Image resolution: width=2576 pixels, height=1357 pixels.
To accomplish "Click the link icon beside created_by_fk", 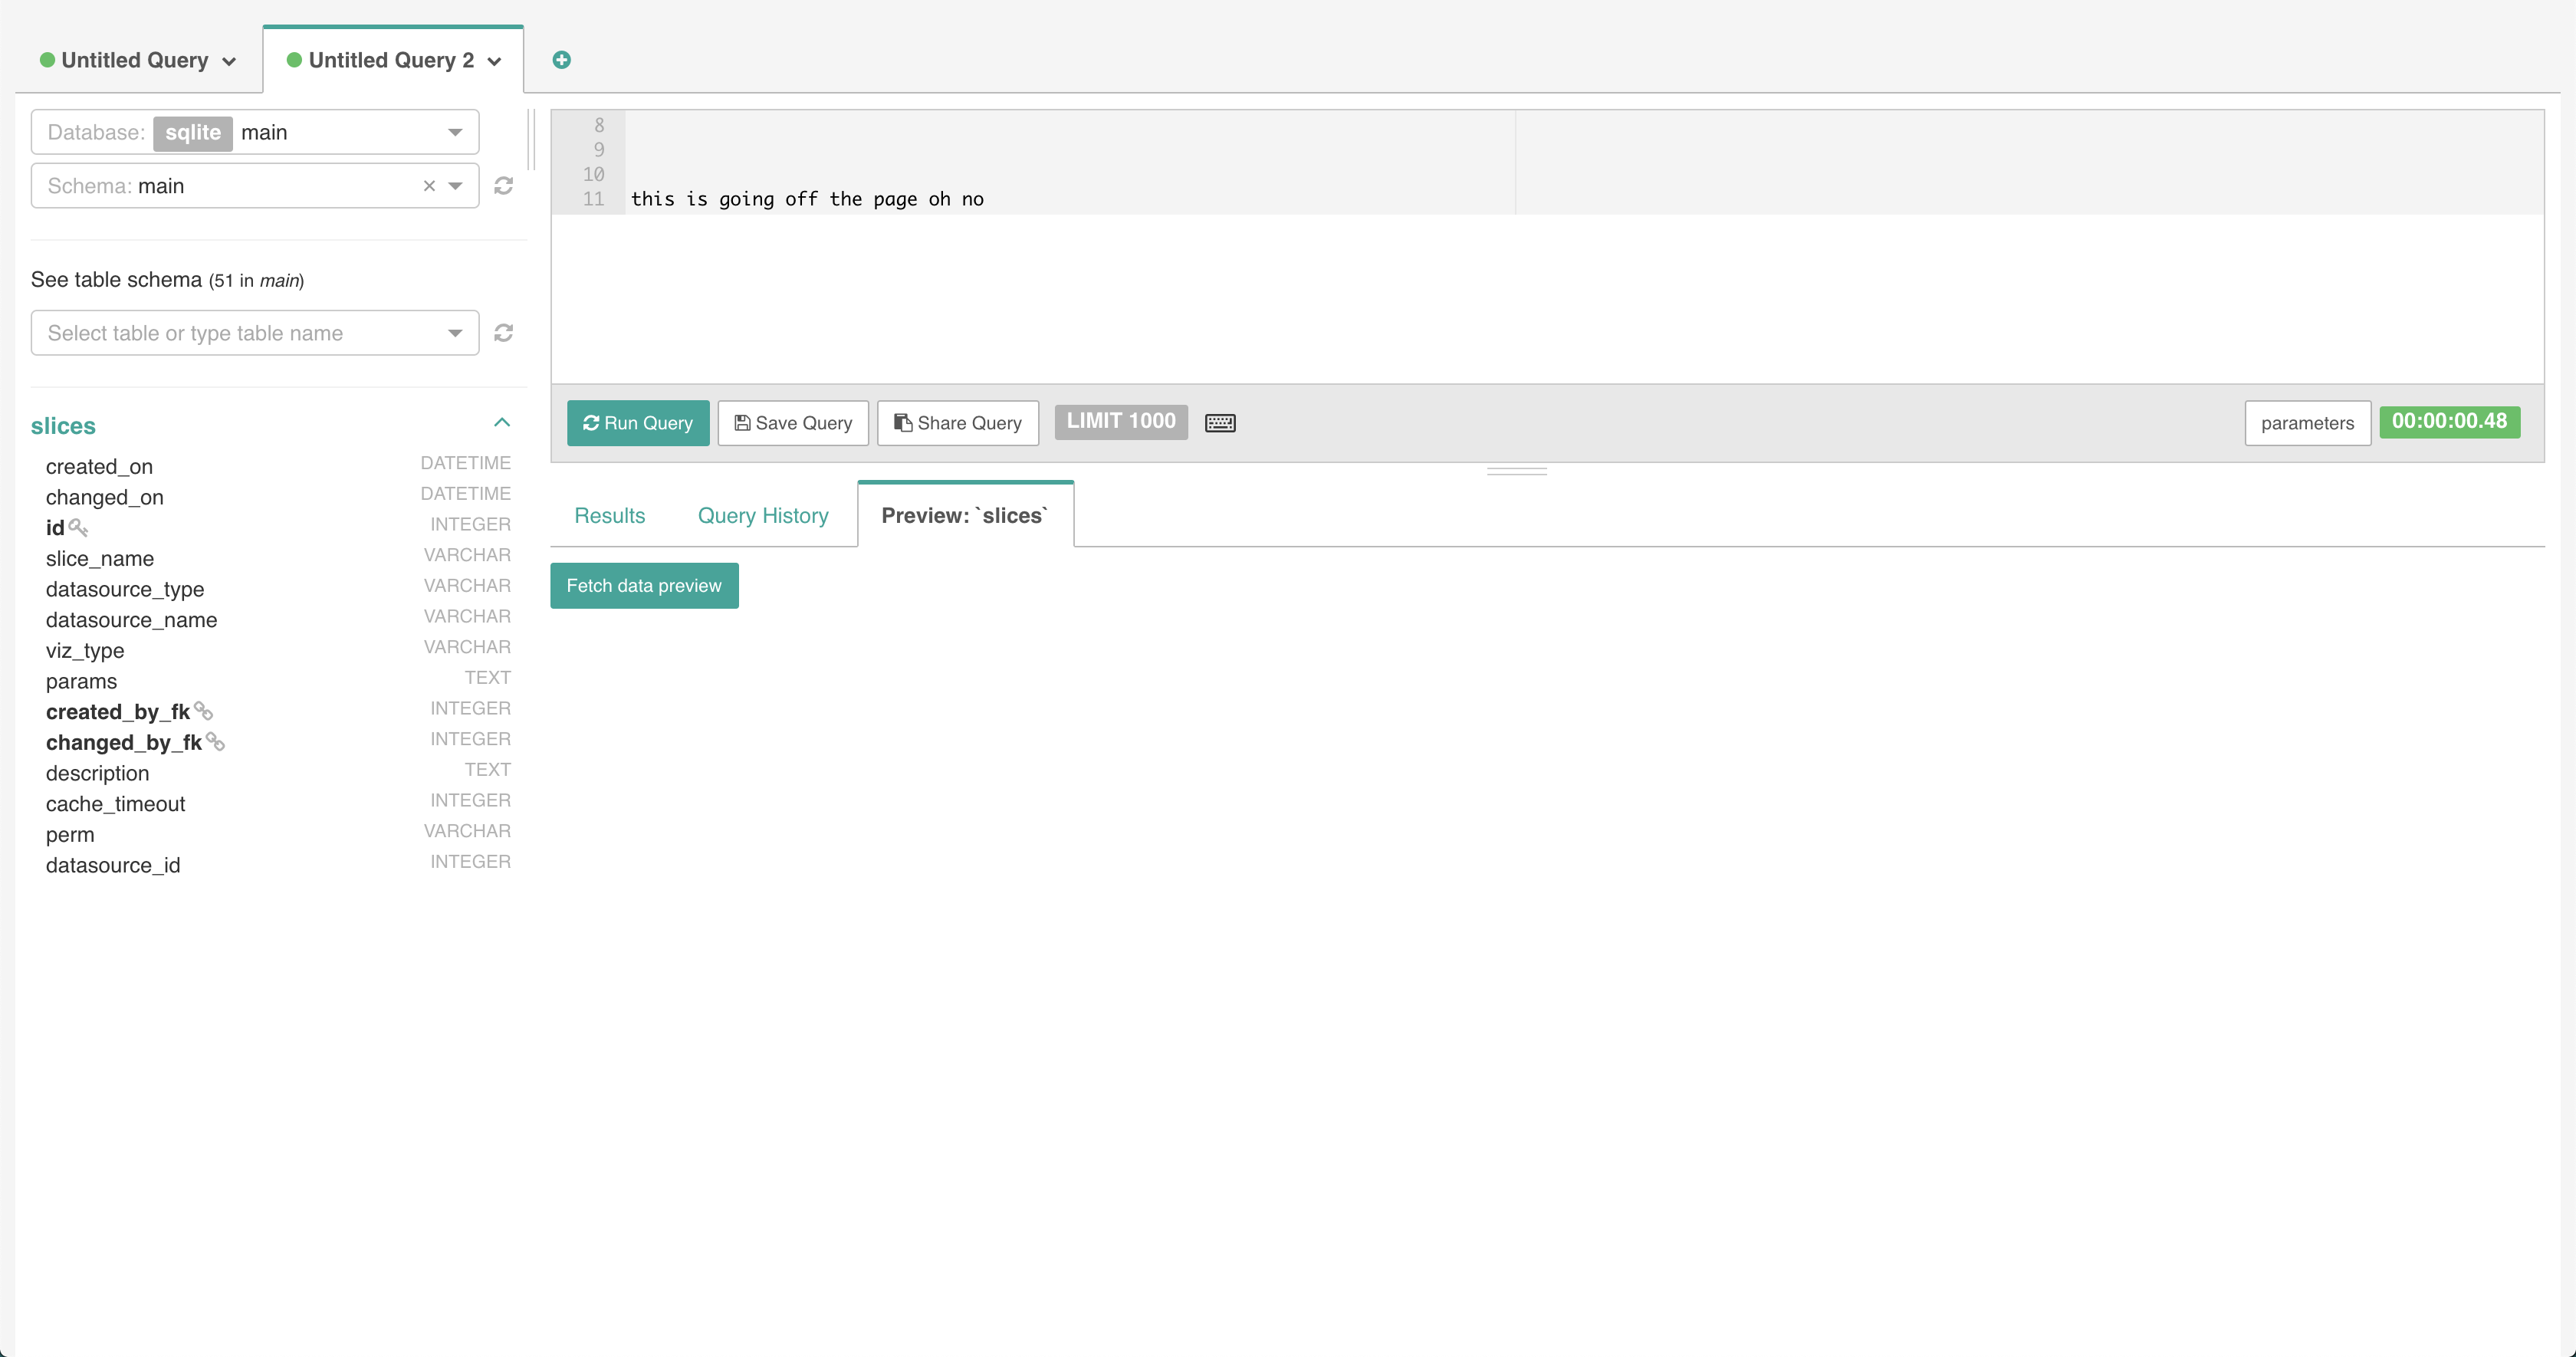I will coord(203,711).
